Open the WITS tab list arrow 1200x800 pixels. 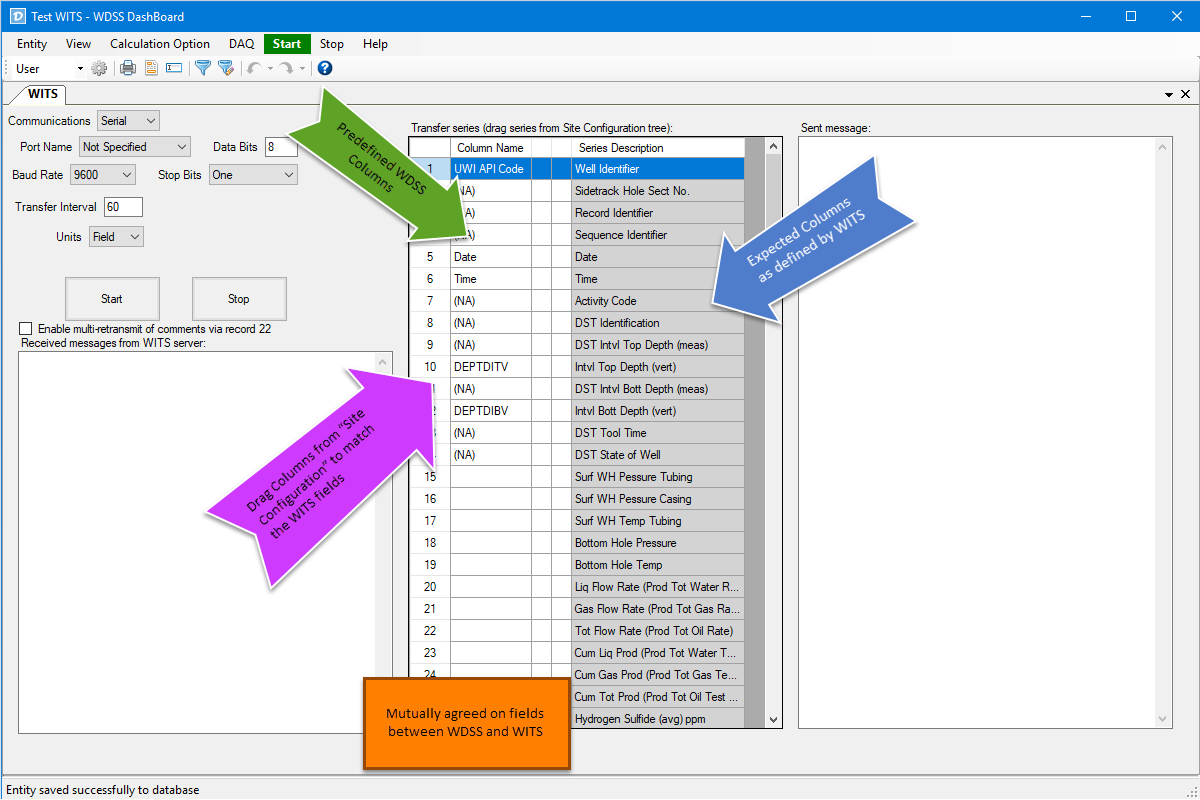1169,94
